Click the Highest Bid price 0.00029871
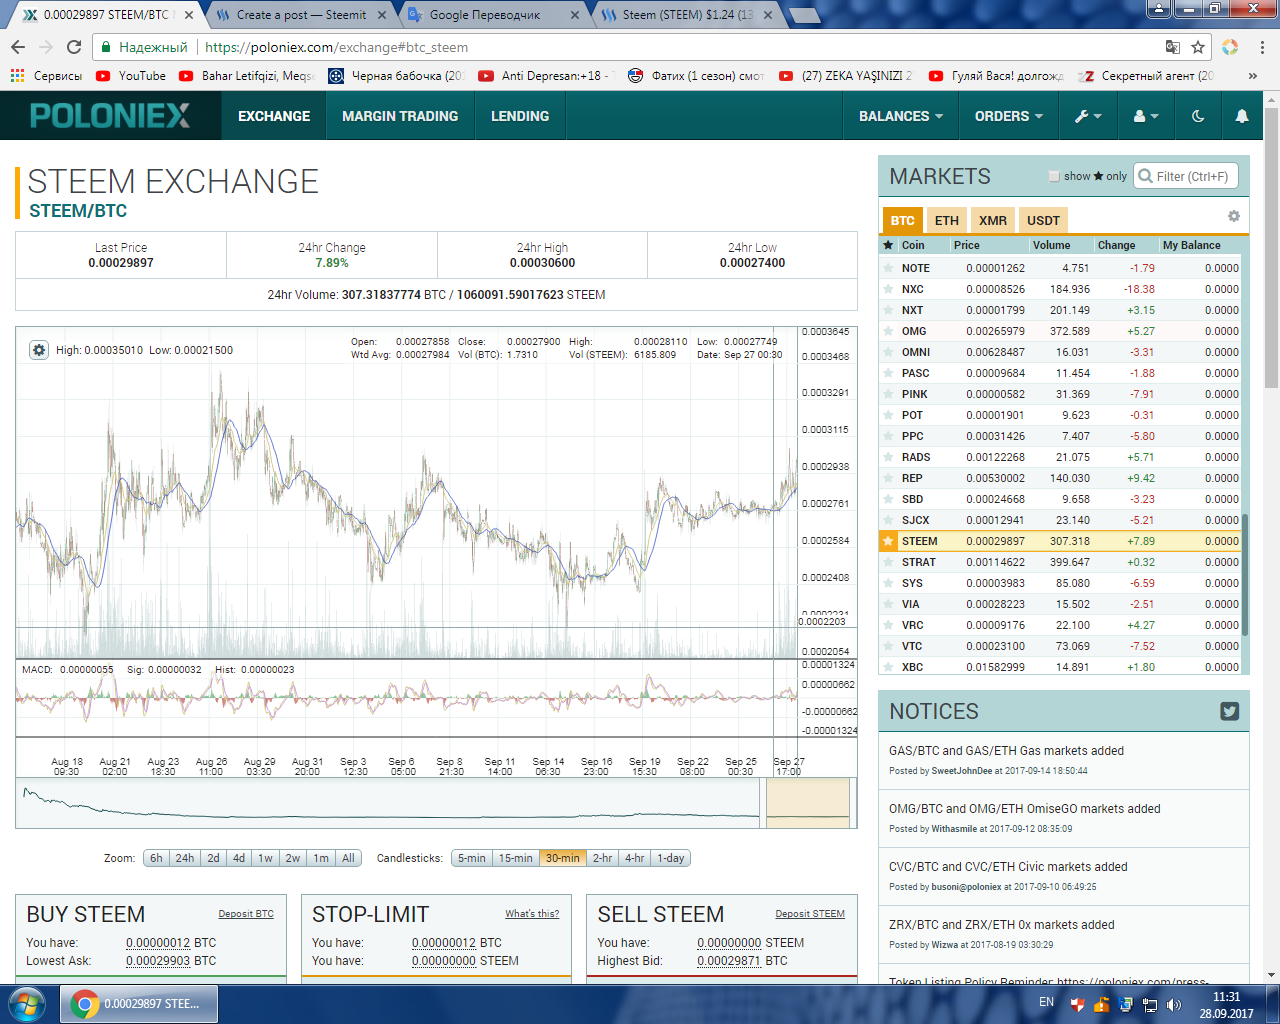Screen dimensions: 1280x1024 click(729, 960)
